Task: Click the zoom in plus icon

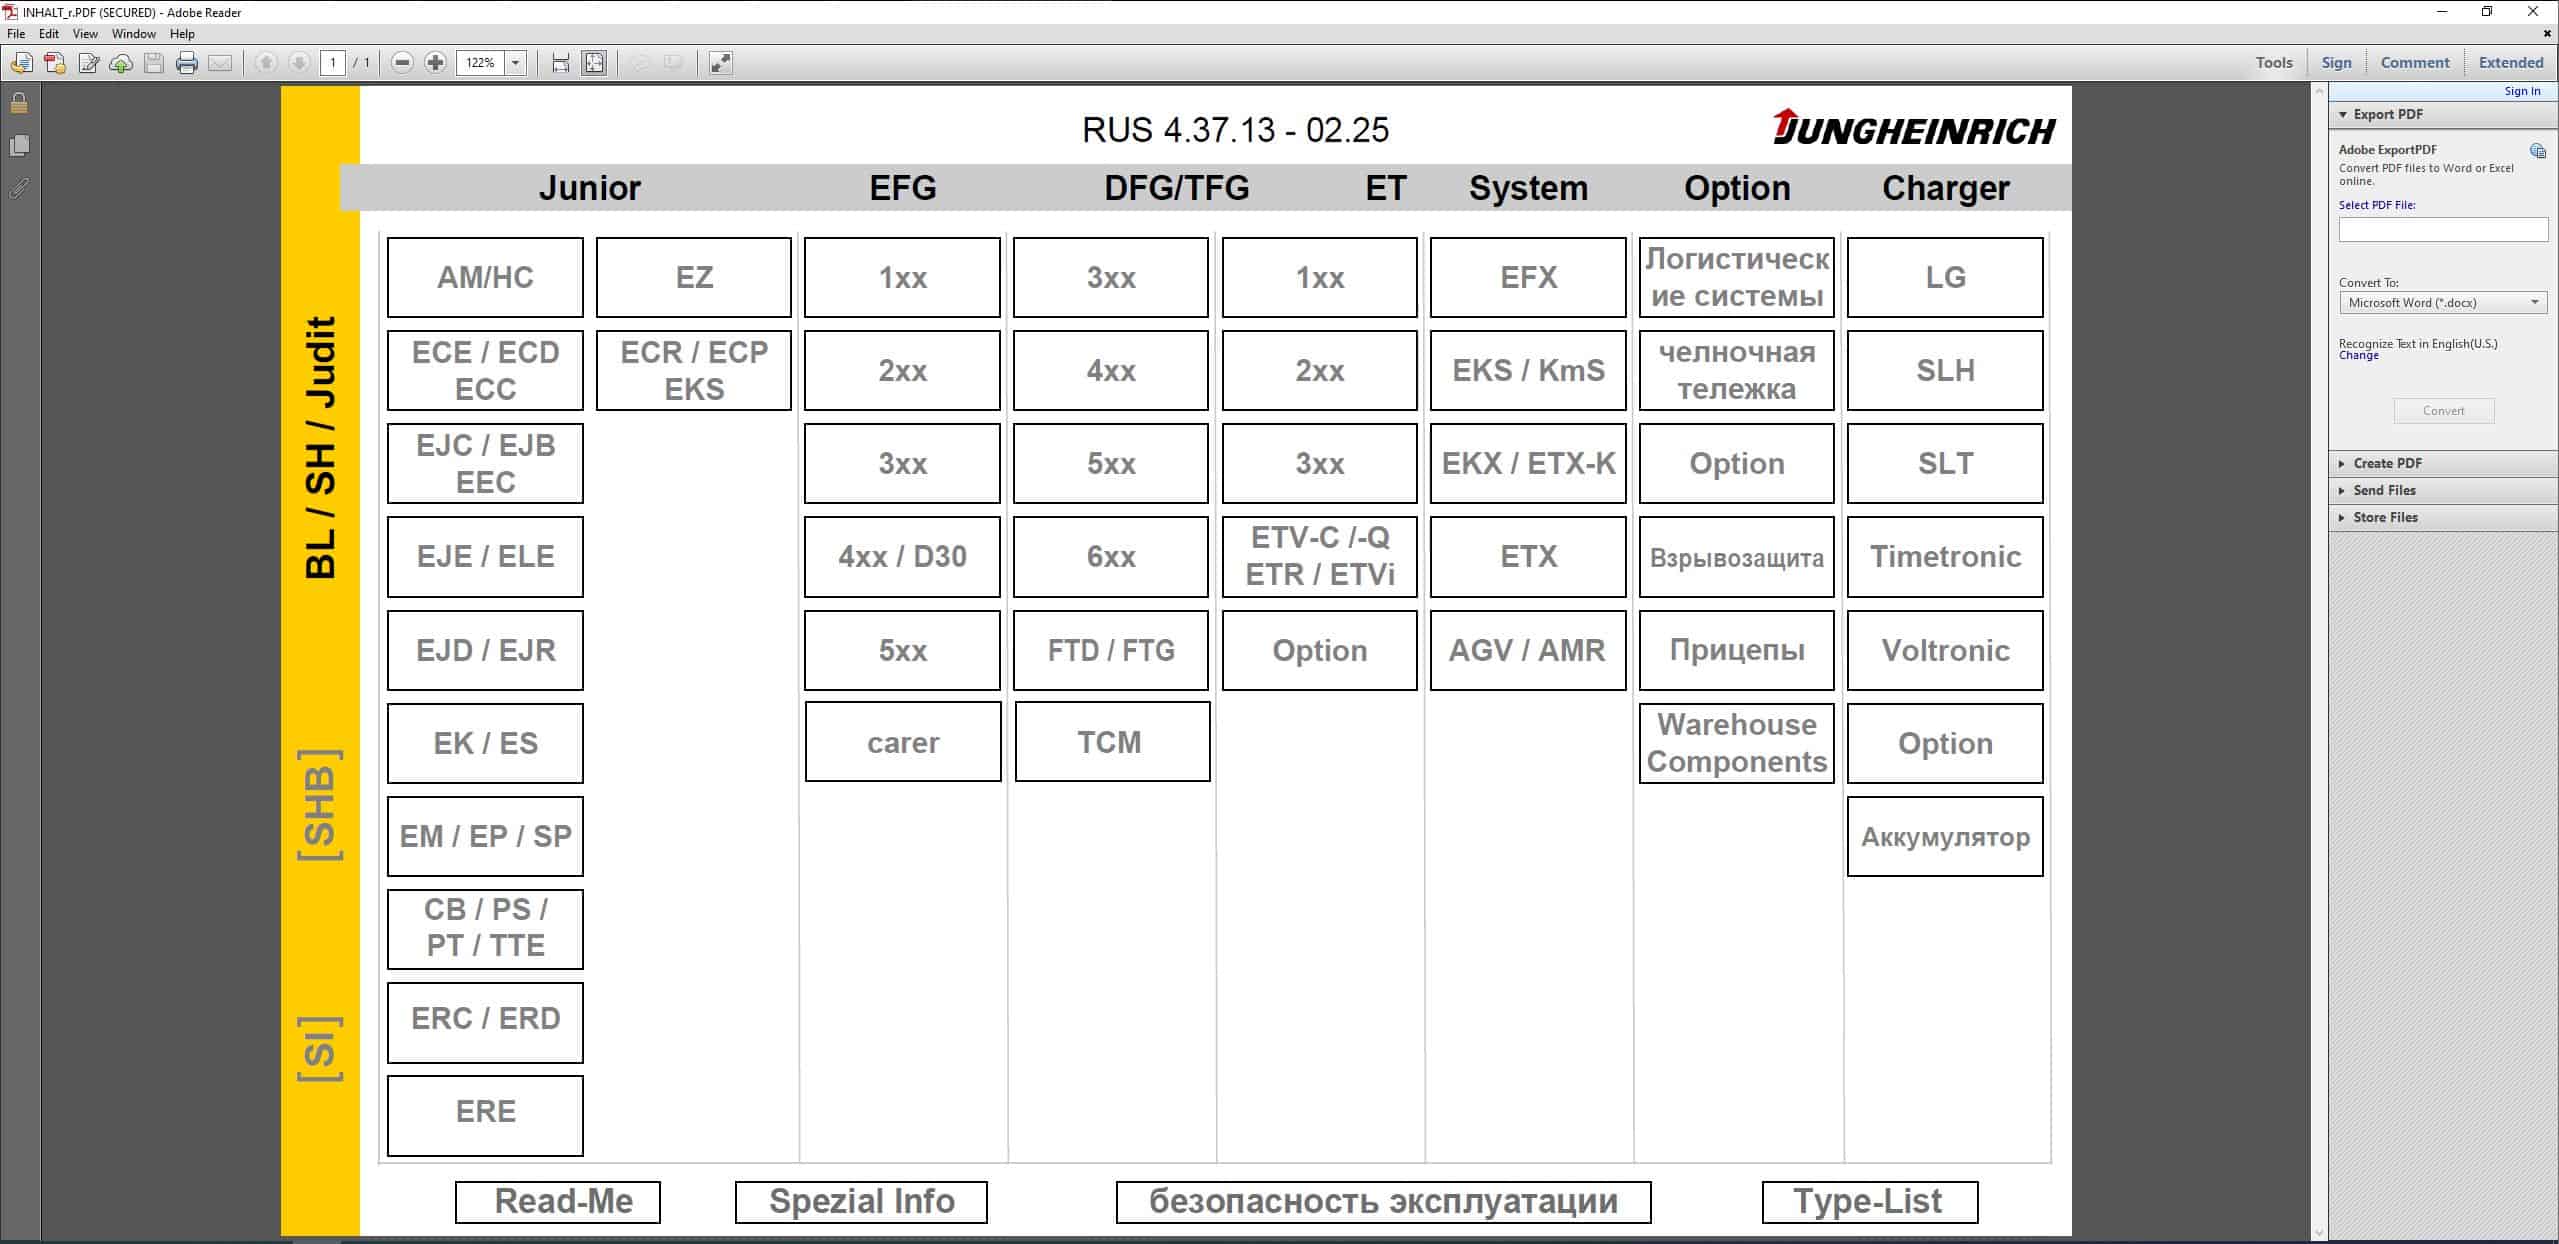Action: 435,63
